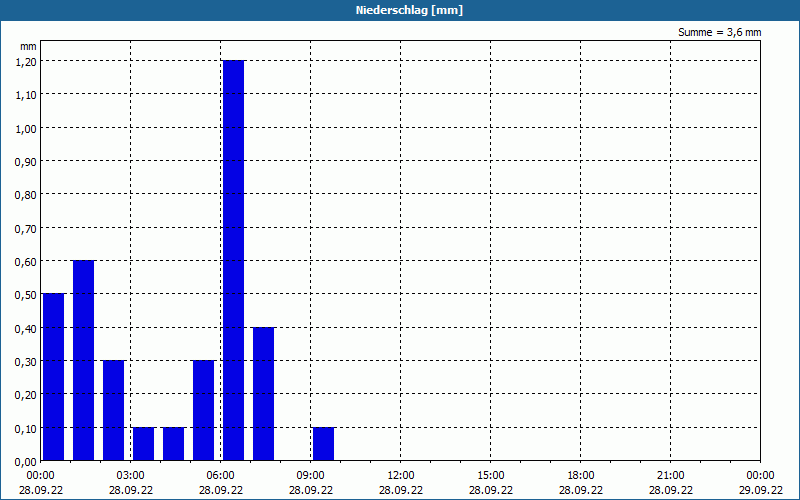The width and height of the screenshot is (800, 500).
Task: Click the '29.09.22' date label
Action: point(761,490)
